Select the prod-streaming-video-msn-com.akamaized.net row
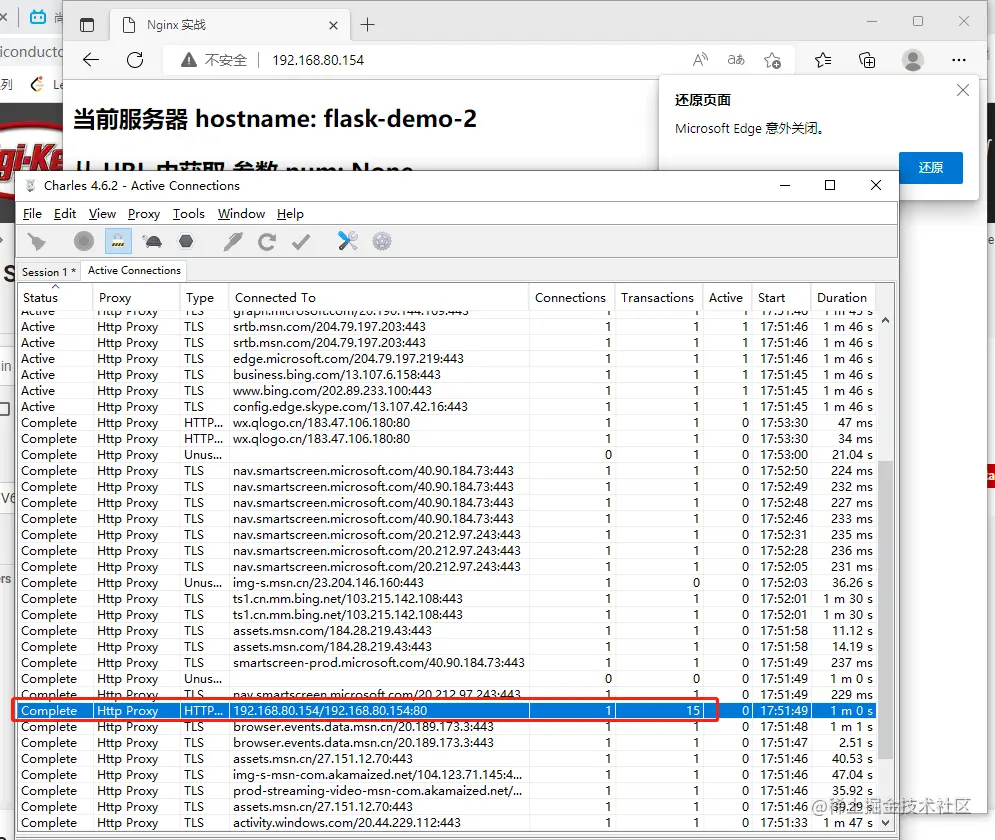This screenshot has width=995, height=840. point(447,791)
